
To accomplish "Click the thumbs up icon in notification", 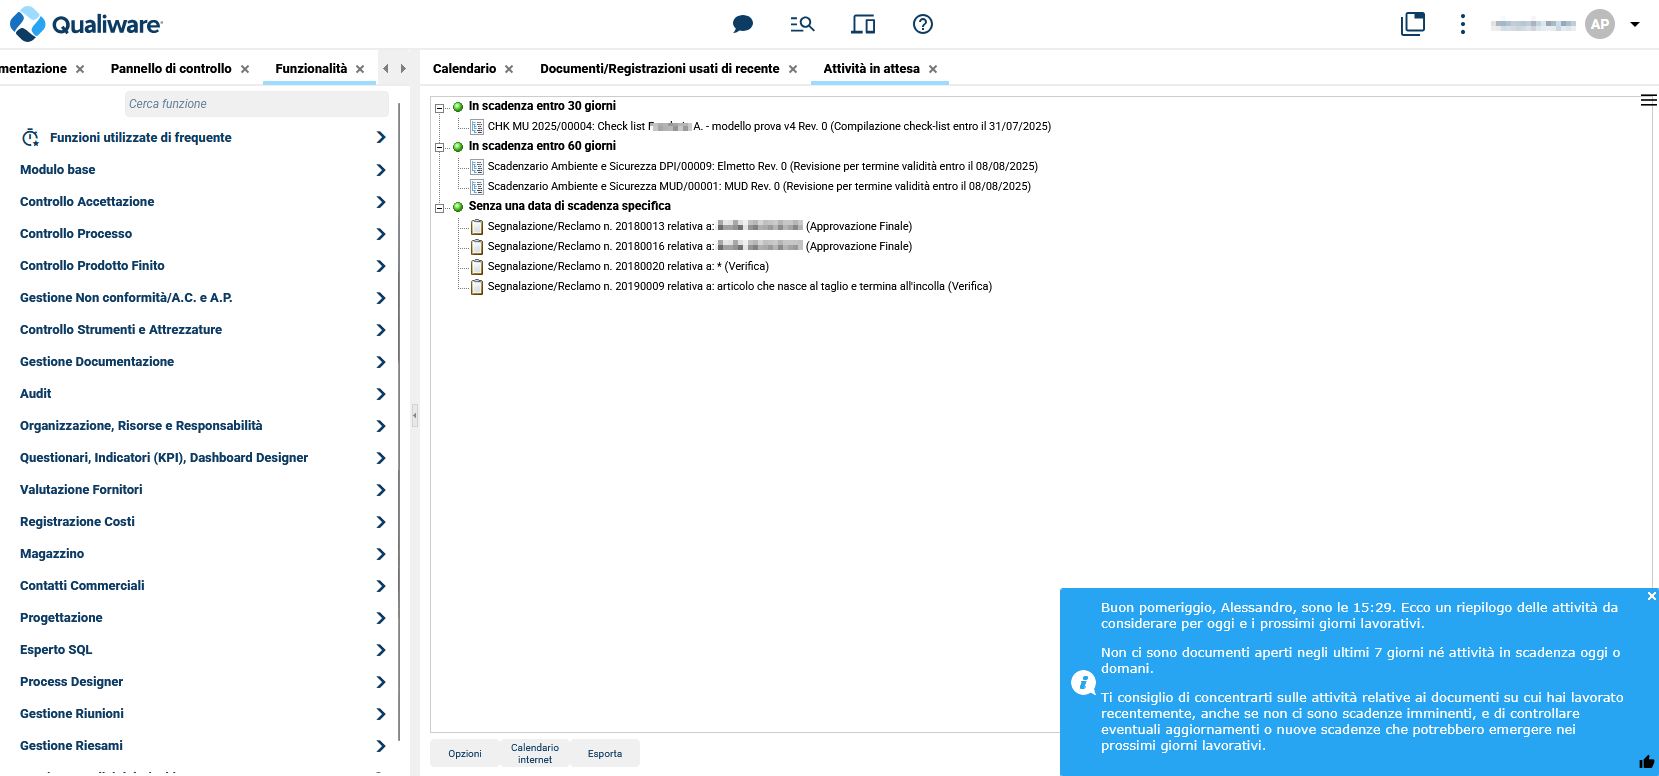I will click(1646, 762).
